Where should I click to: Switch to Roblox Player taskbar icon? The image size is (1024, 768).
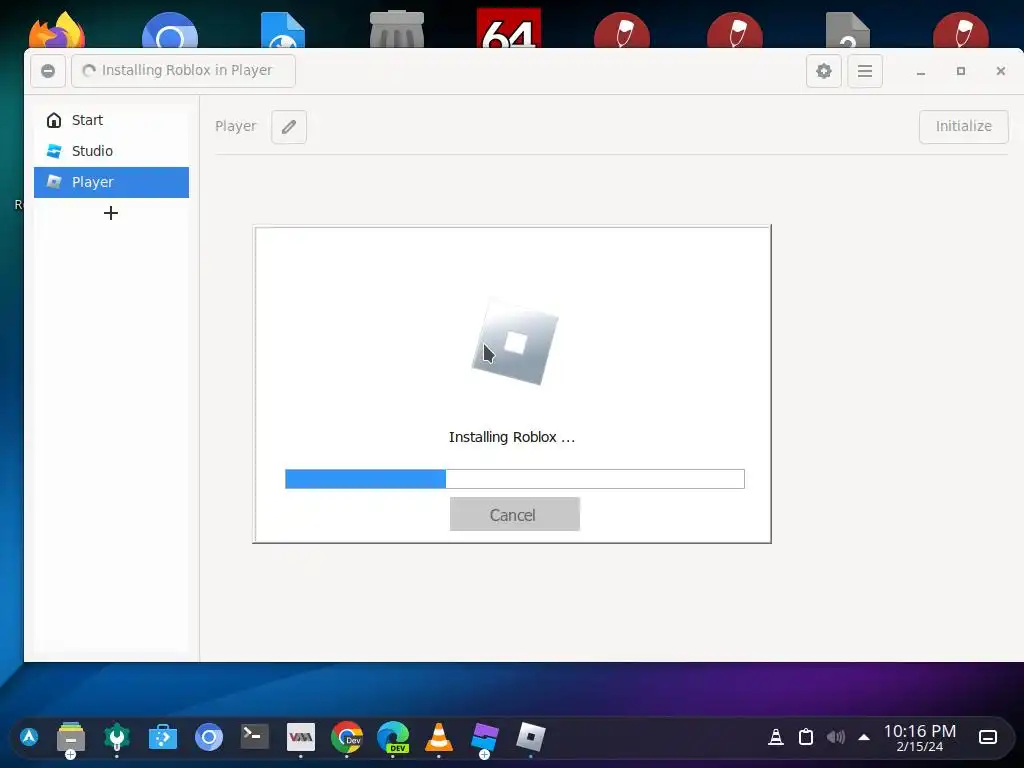click(x=530, y=737)
